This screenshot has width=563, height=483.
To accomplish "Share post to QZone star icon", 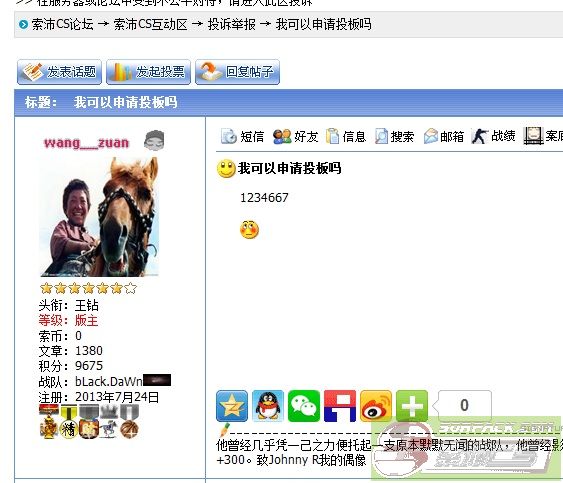I will (x=232, y=406).
